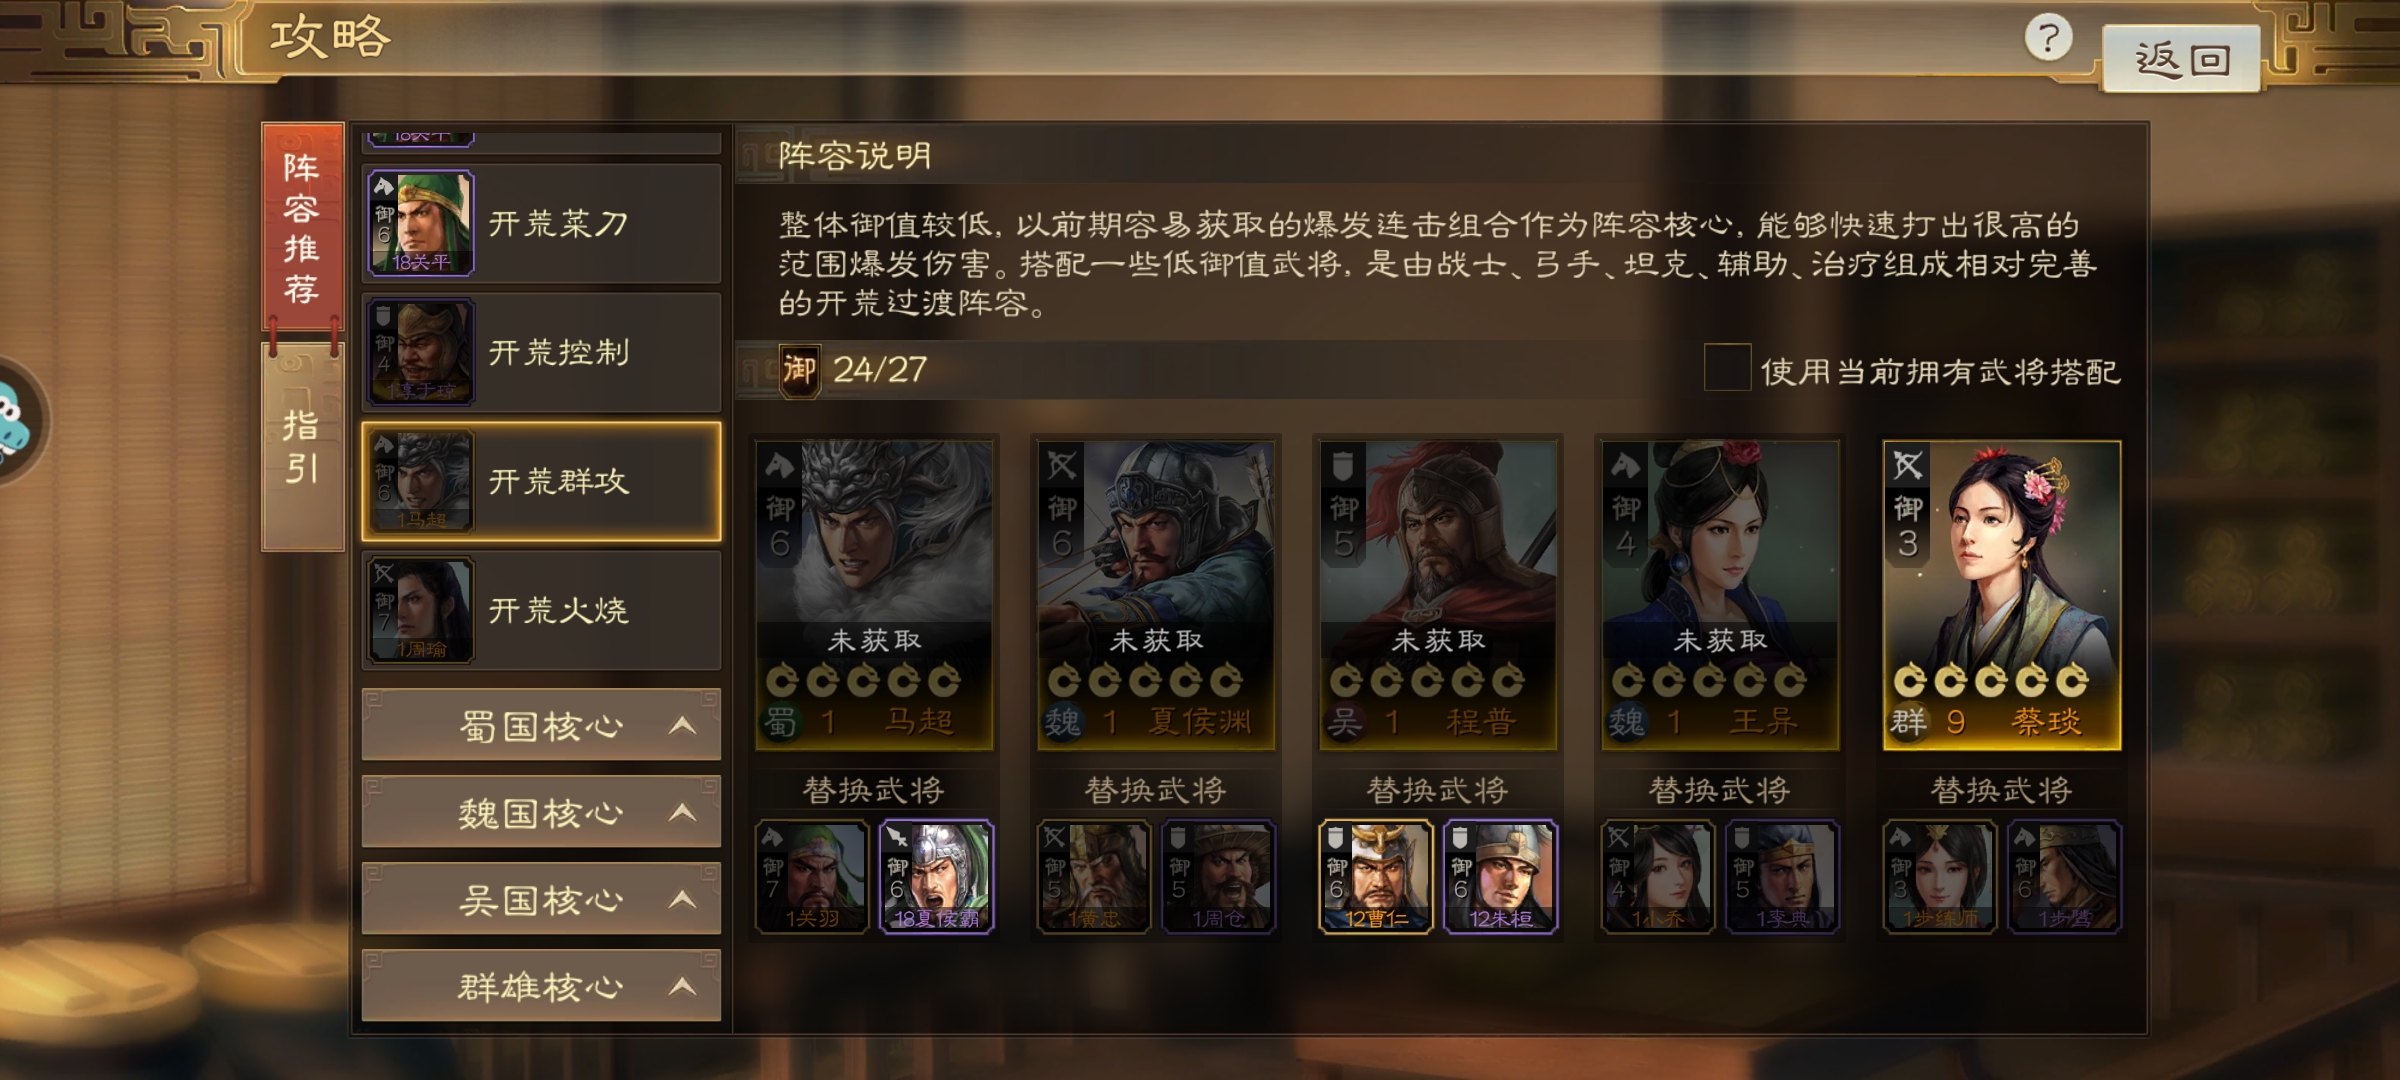Expand the 群雄核心 section

click(x=541, y=986)
